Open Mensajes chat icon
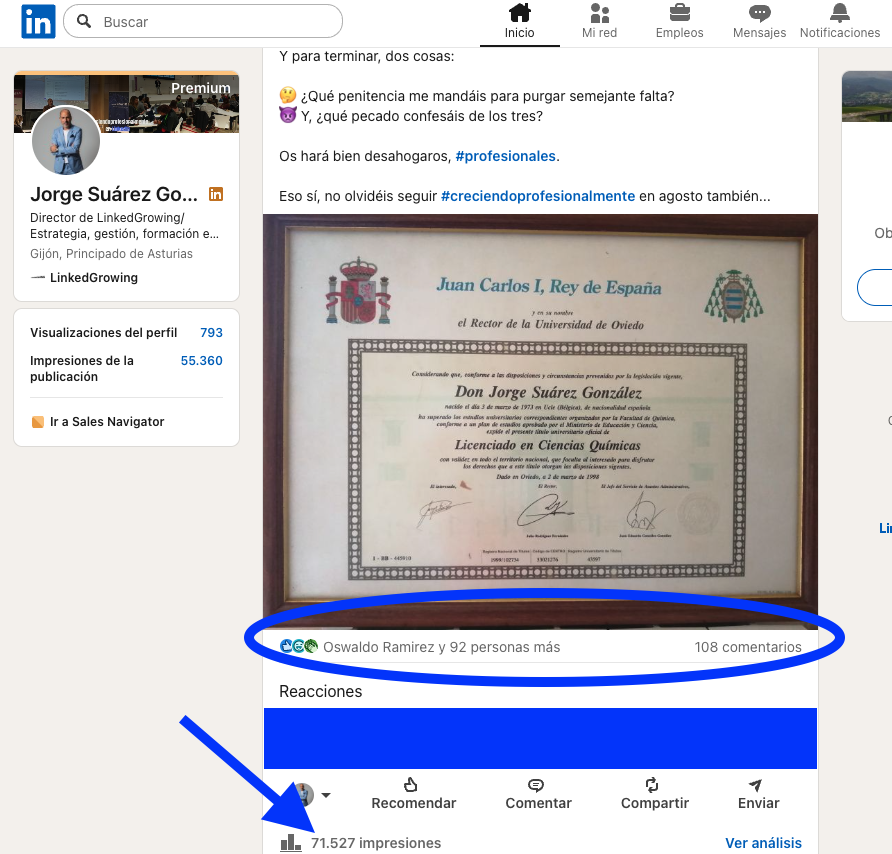This screenshot has height=854, width=892. click(759, 14)
